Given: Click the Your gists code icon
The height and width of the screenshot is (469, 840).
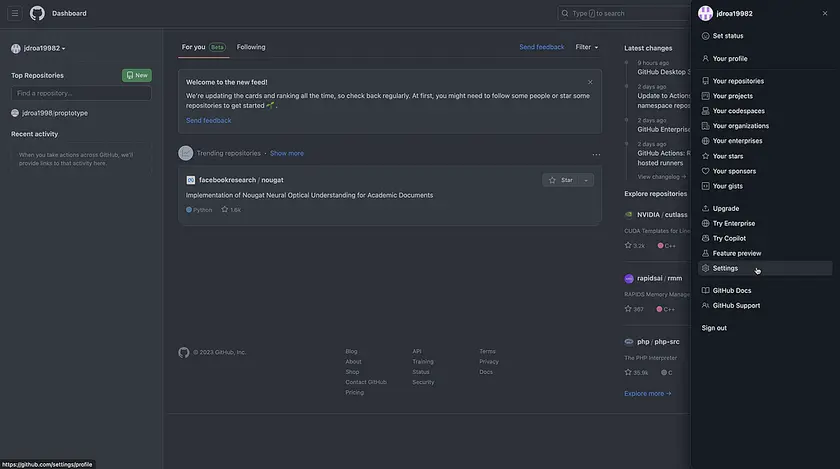Looking at the screenshot, I should 705,186.
